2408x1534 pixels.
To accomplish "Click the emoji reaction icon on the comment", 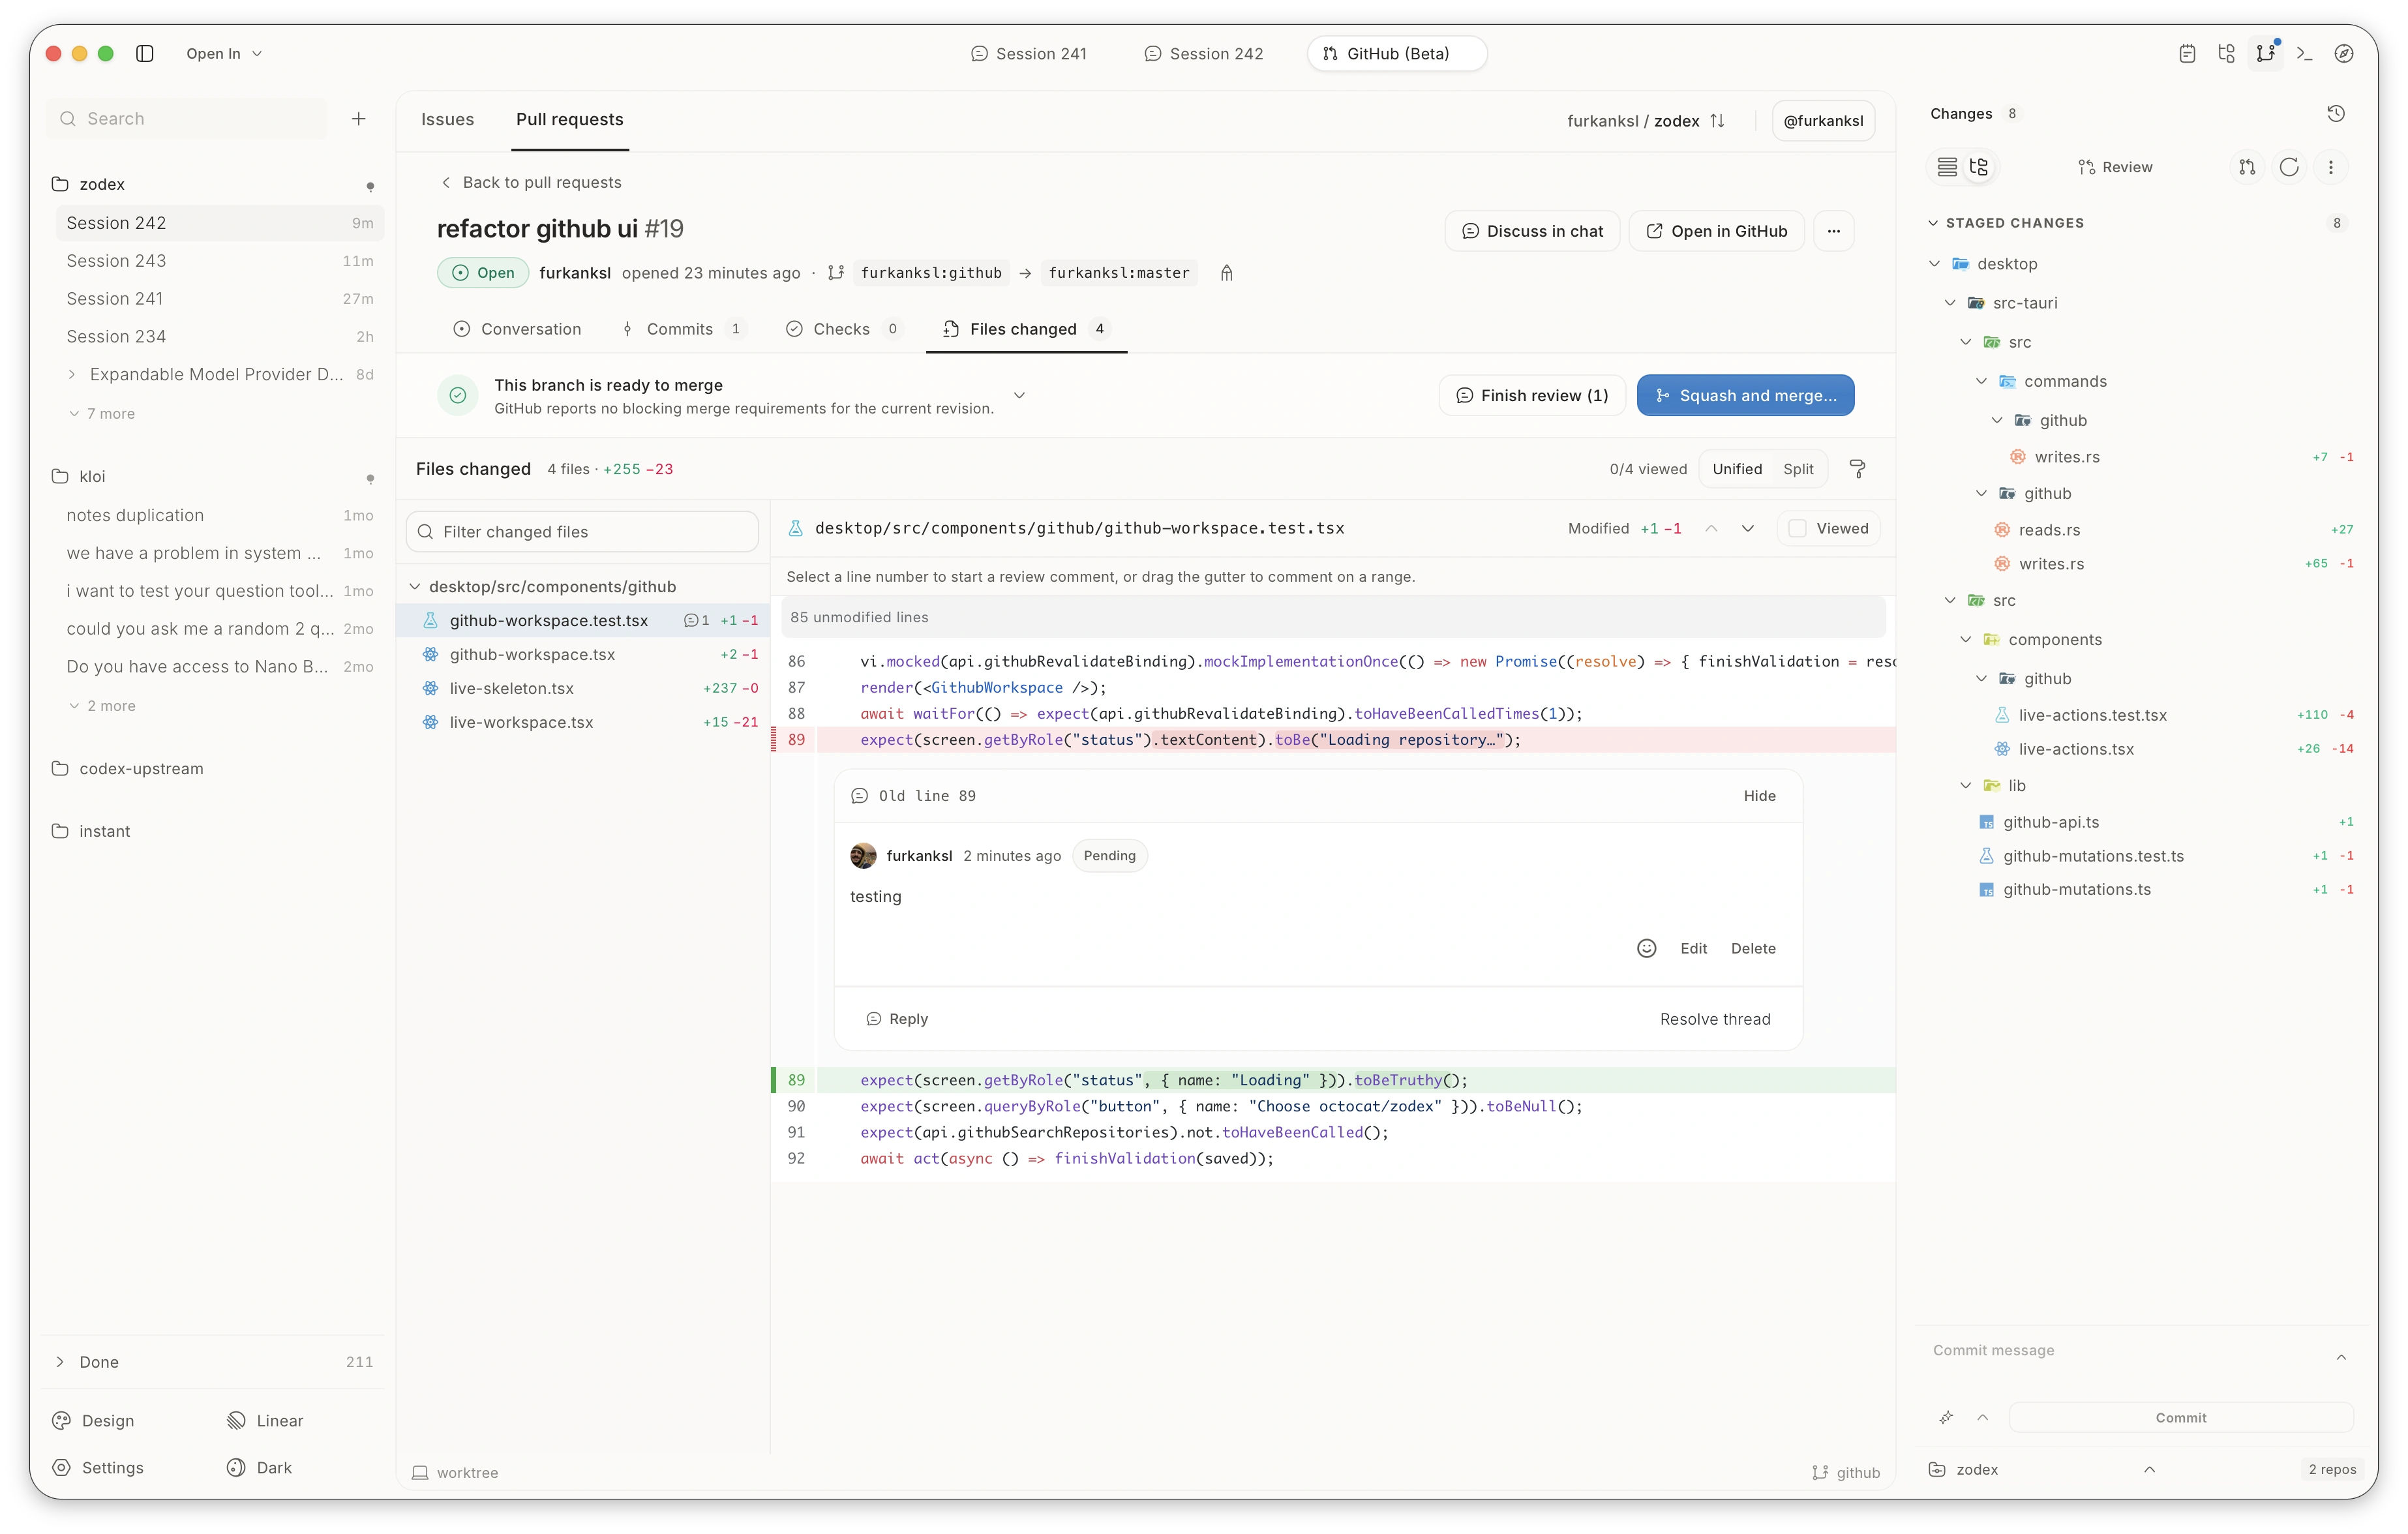I will pyautogui.click(x=1646, y=948).
